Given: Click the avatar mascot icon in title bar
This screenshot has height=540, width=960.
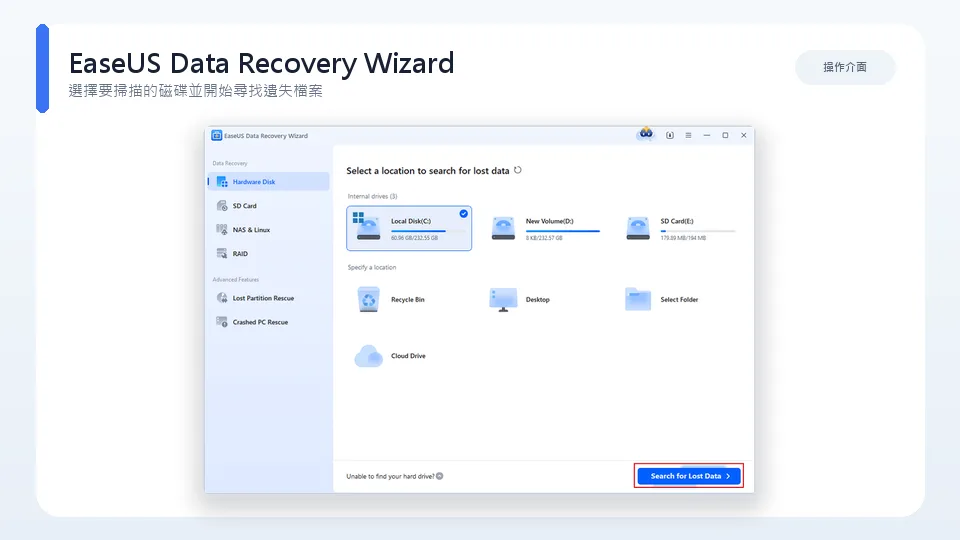Looking at the screenshot, I should click(x=646, y=134).
